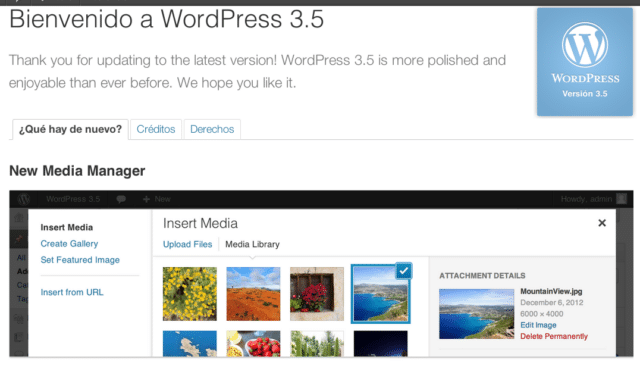
Task: Click the Delete Permanently link
Action: click(x=554, y=336)
